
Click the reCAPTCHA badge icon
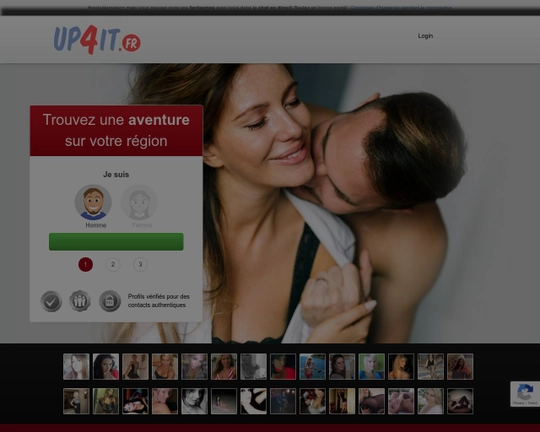pyautogui.click(x=525, y=394)
